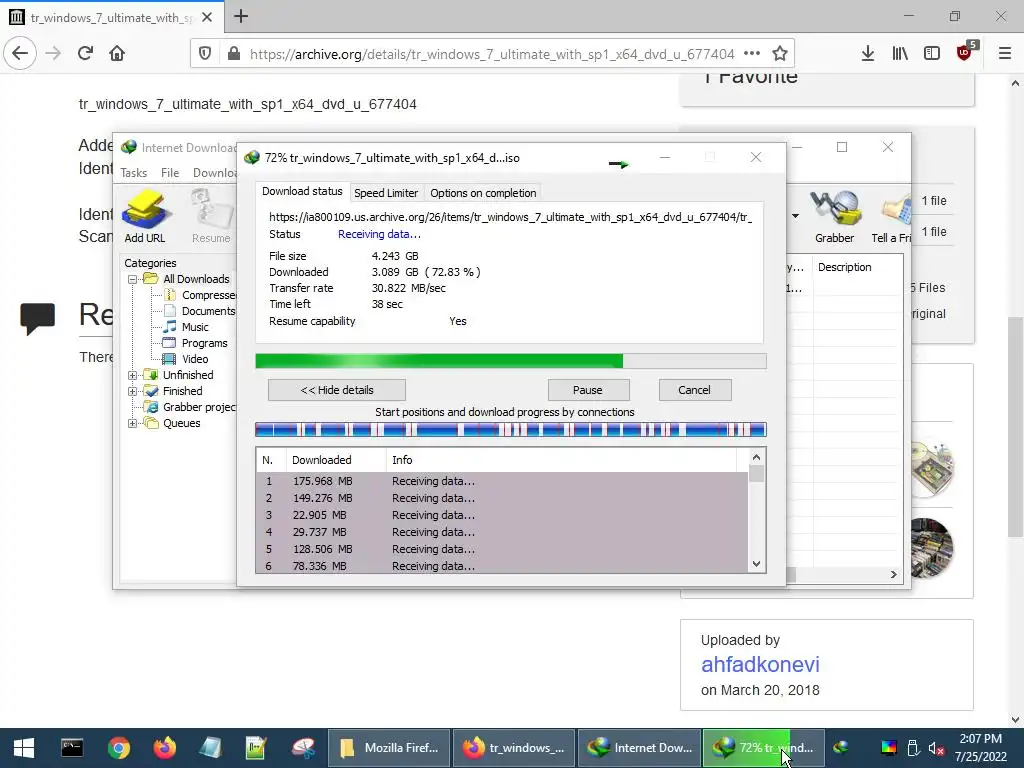The width and height of the screenshot is (1024, 768).
Task: Switch to Internet Download Manager taskbar window
Action: click(x=639, y=748)
